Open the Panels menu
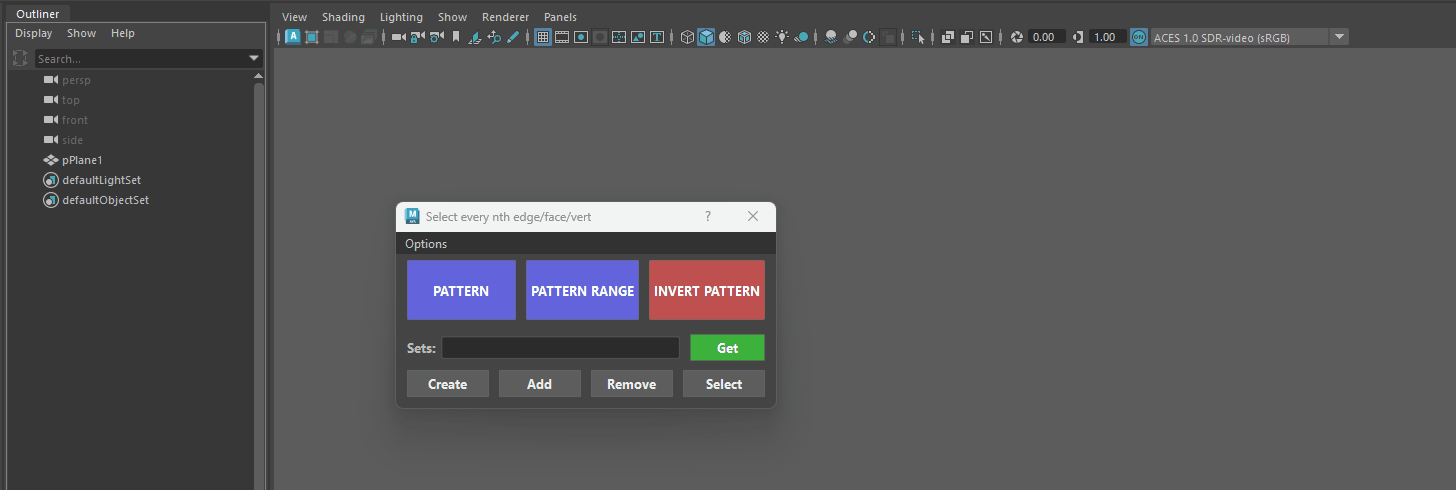1456x490 pixels. click(560, 17)
